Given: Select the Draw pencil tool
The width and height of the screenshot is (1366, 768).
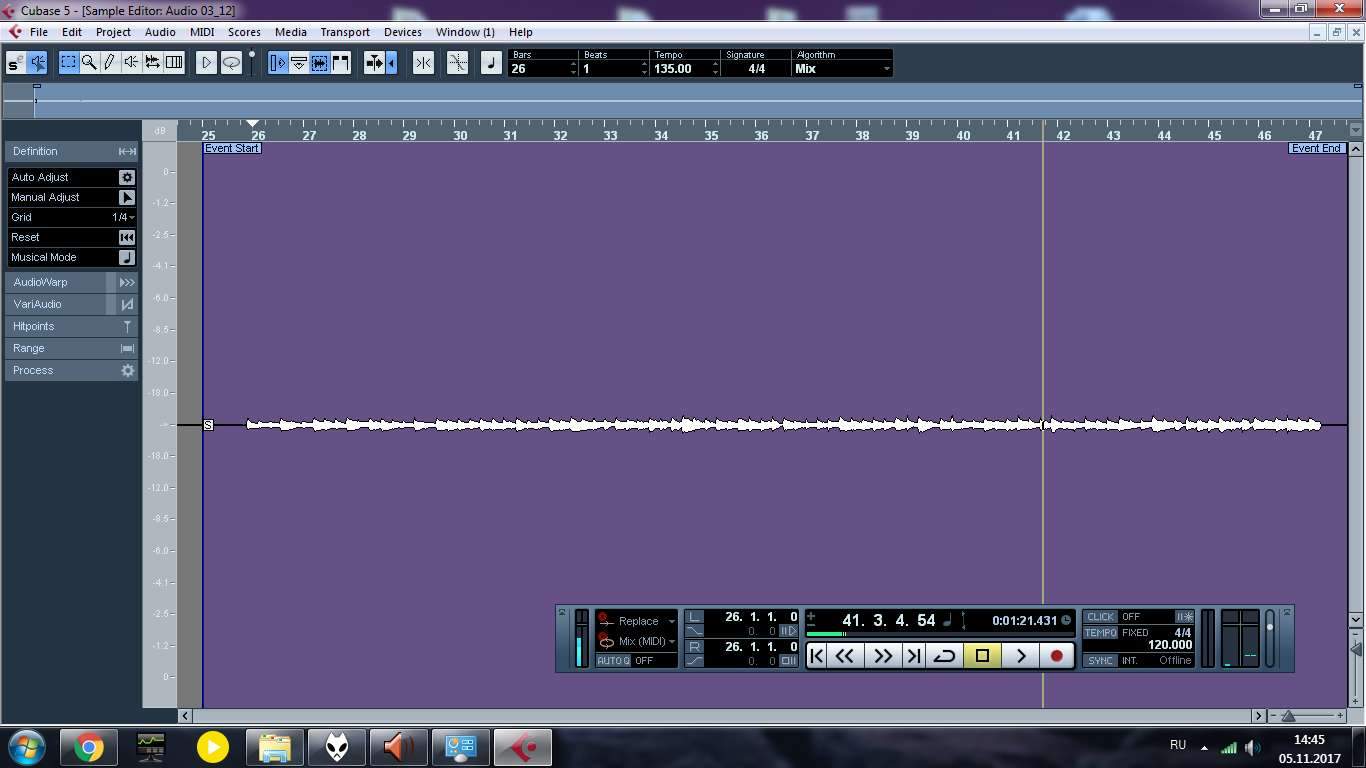Looking at the screenshot, I should pyautogui.click(x=110, y=63).
